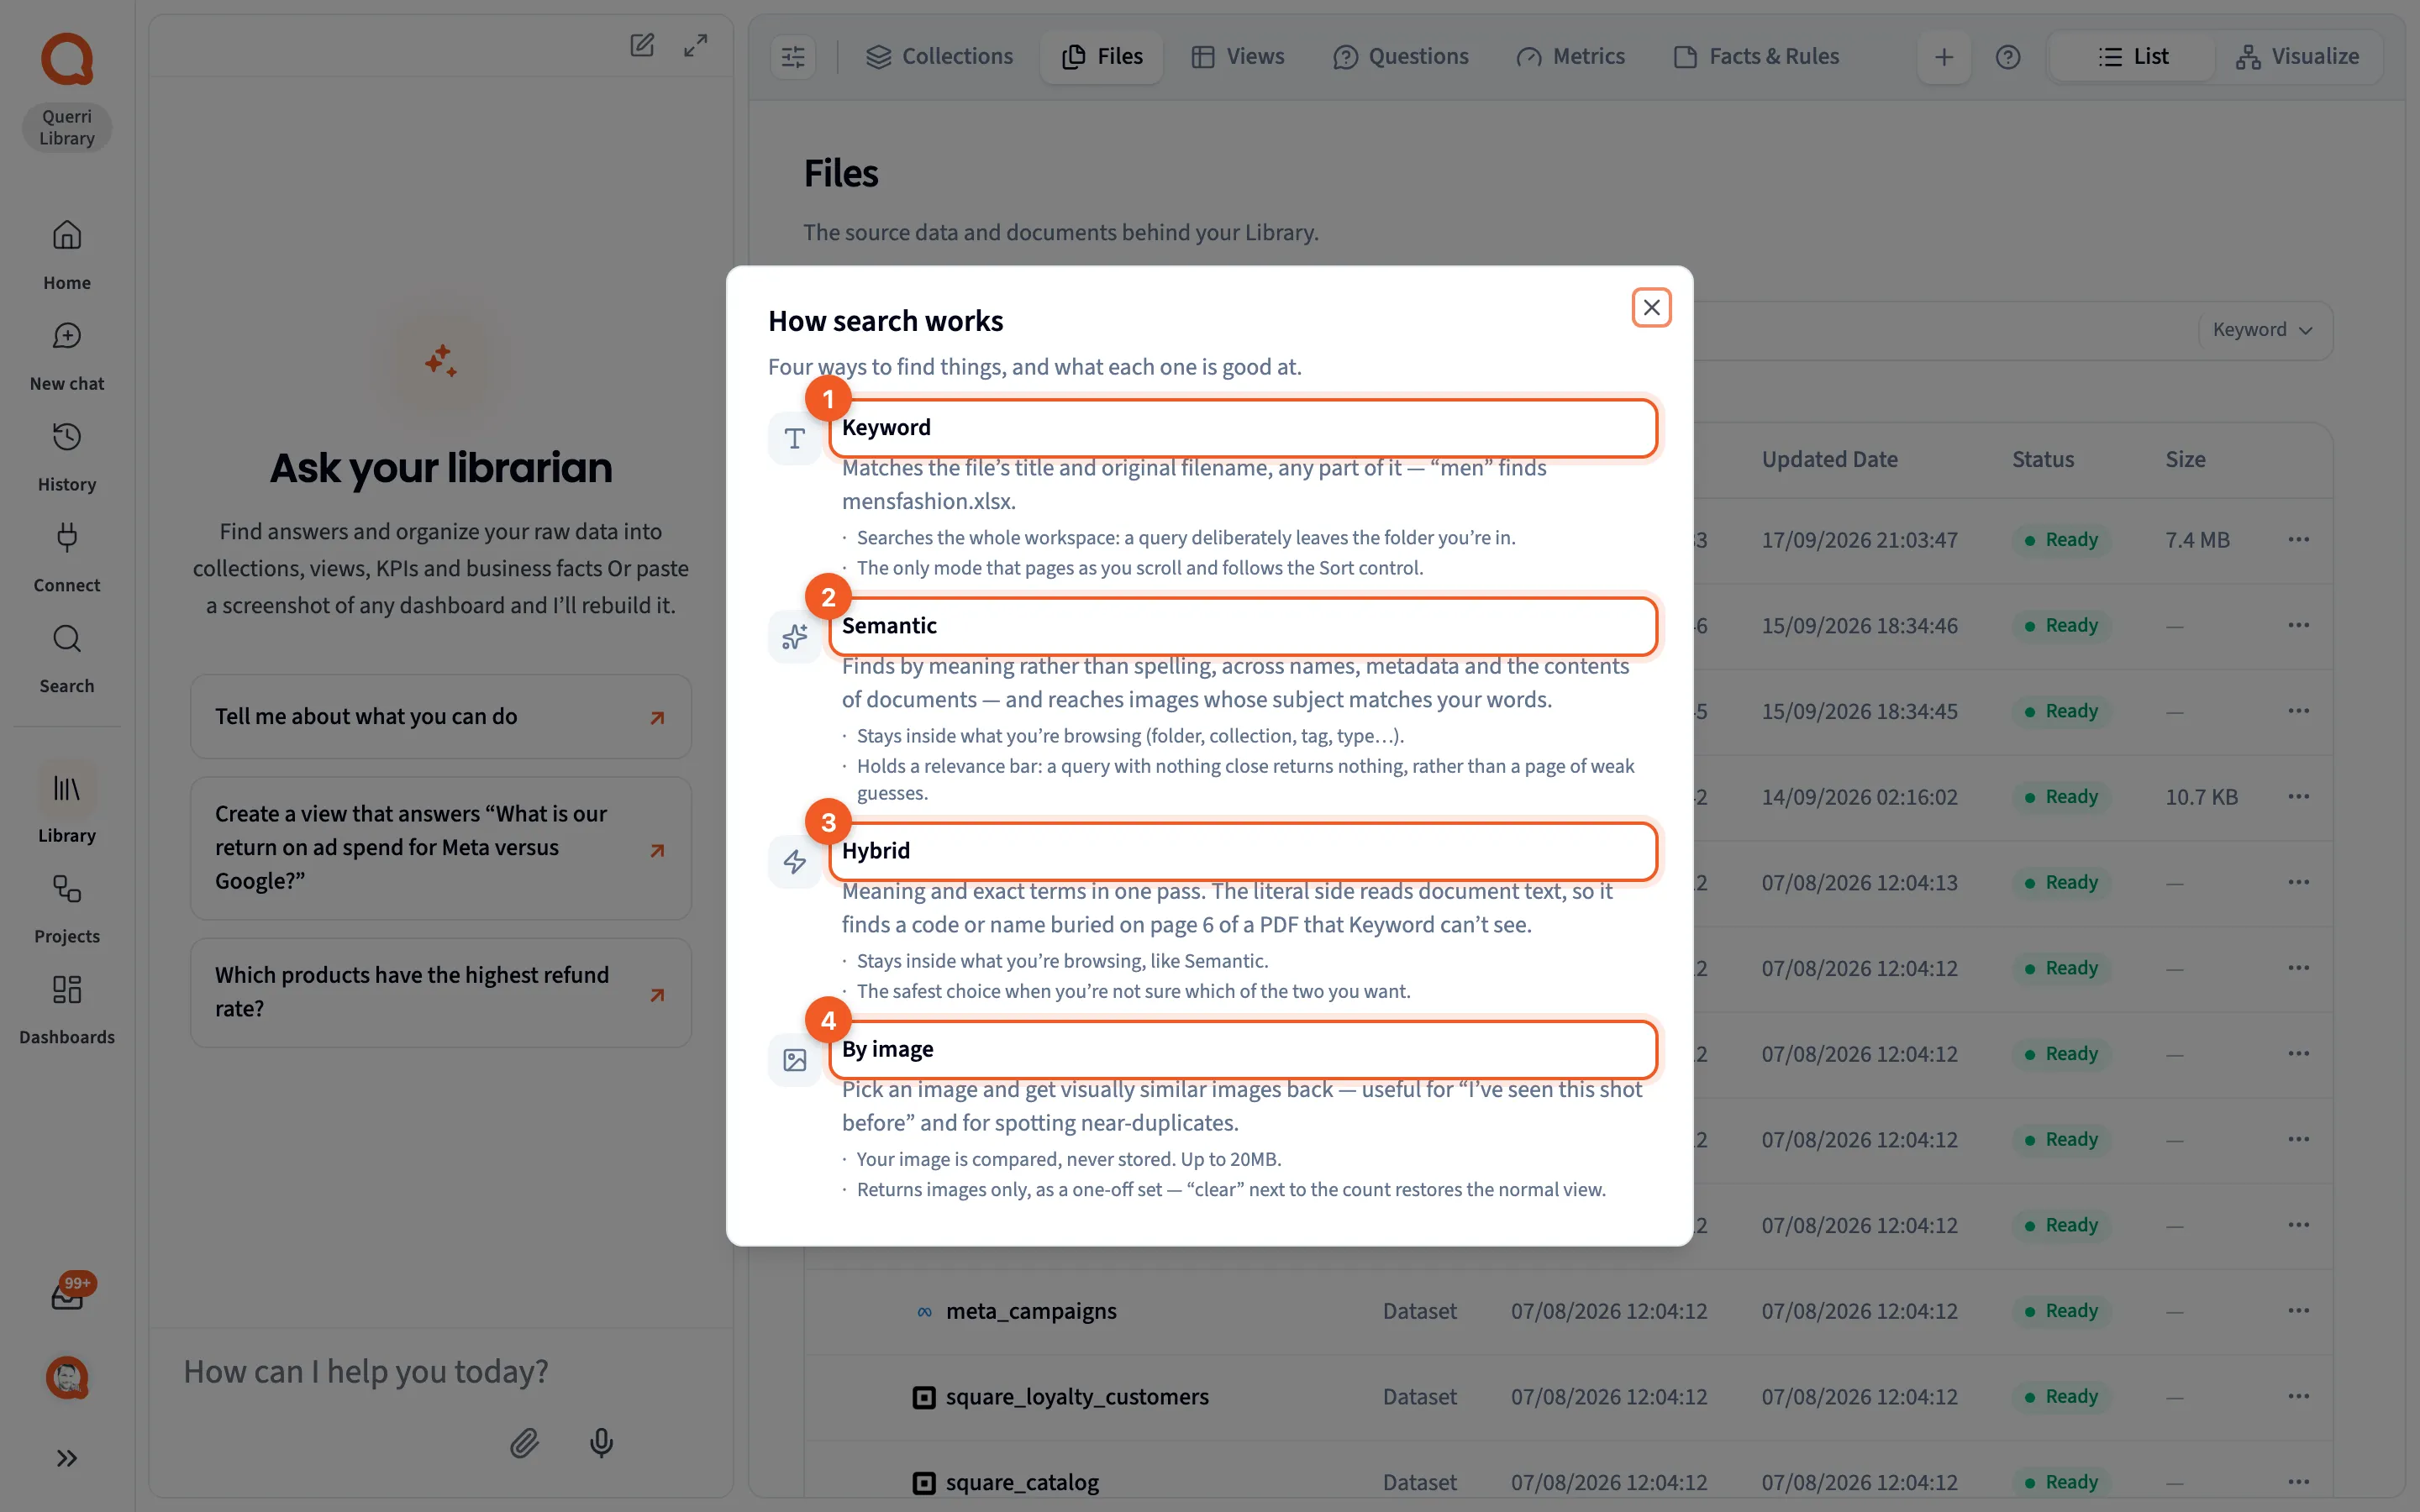Image resolution: width=2420 pixels, height=1512 pixels.
Task: Open the Keyword search mode dropdown
Action: click(x=2263, y=330)
